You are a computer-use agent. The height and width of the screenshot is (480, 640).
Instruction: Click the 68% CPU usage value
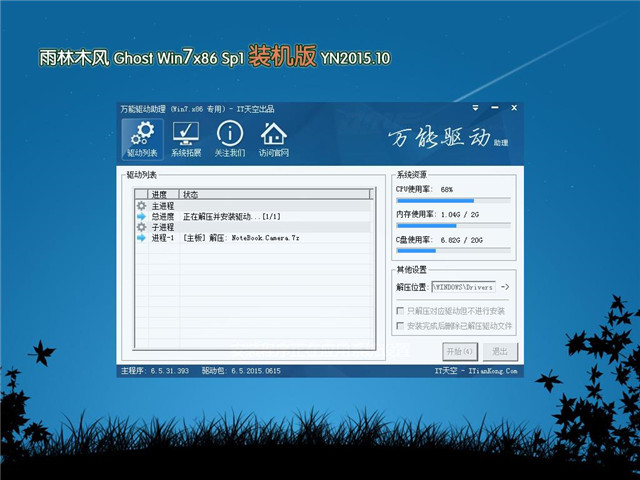point(447,189)
